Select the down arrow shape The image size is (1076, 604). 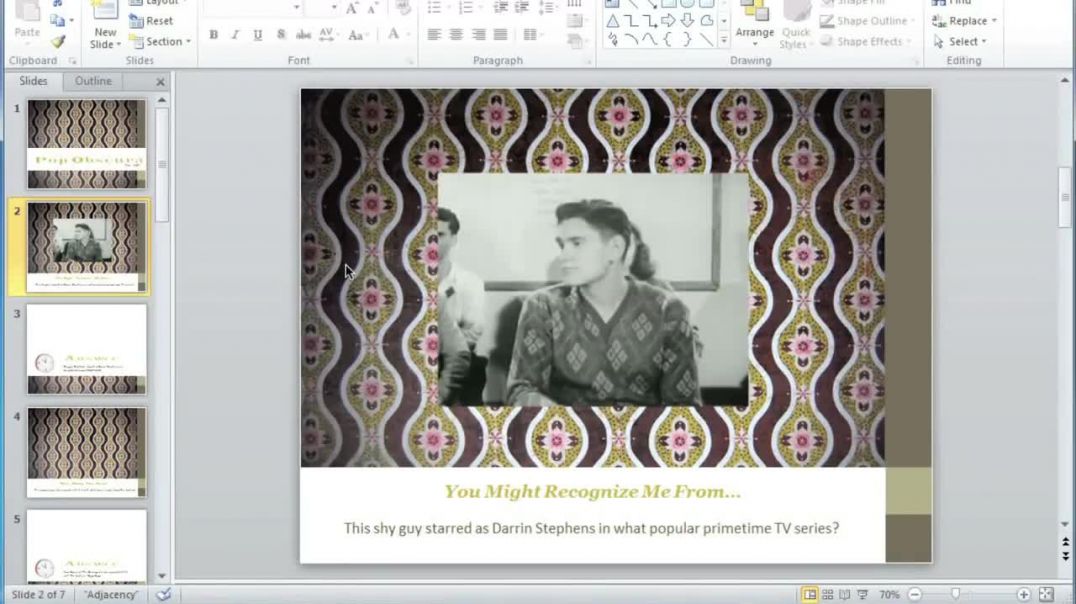click(x=687, y=21)
